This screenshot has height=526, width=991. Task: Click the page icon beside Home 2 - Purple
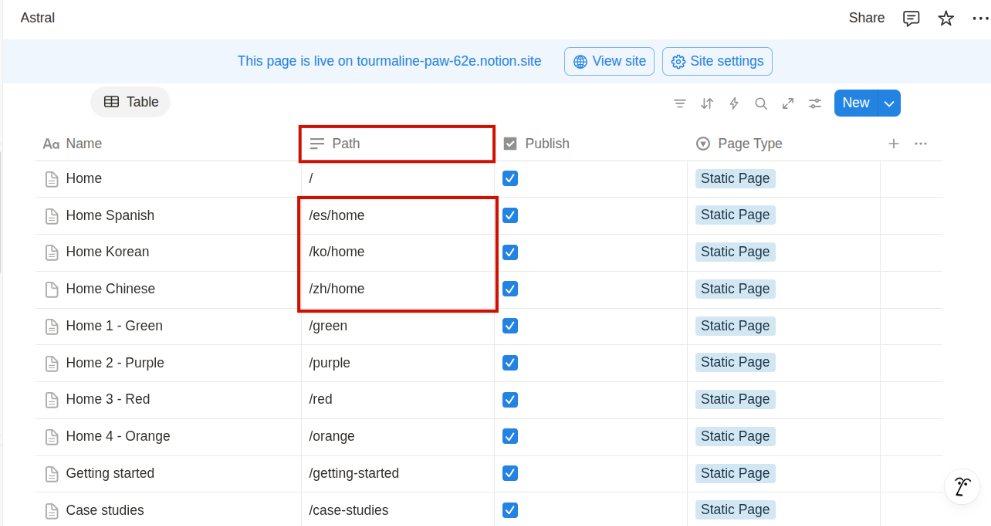pyautogui.click(x=52, y=364)
